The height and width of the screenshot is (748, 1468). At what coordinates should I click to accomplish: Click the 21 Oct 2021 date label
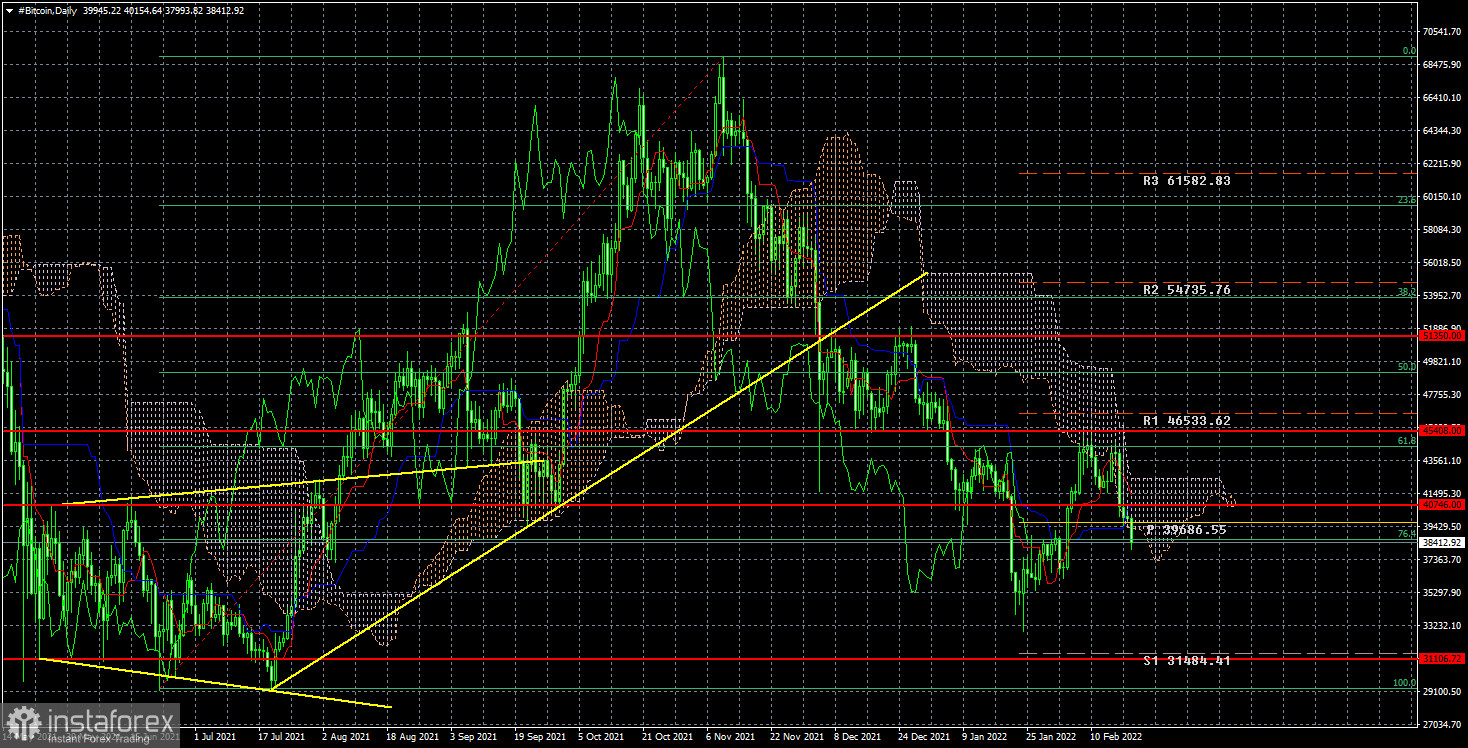point(667,736)
